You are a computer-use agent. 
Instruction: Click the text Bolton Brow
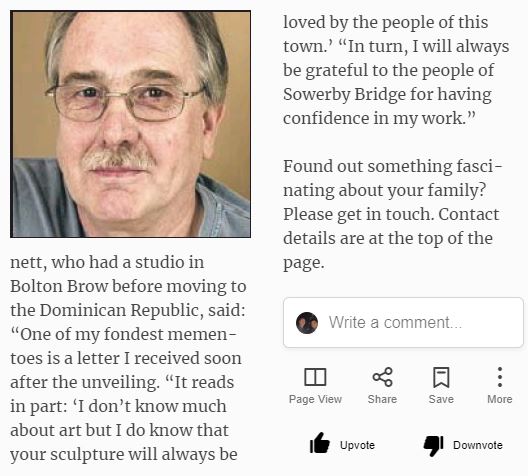coord(59,286)
